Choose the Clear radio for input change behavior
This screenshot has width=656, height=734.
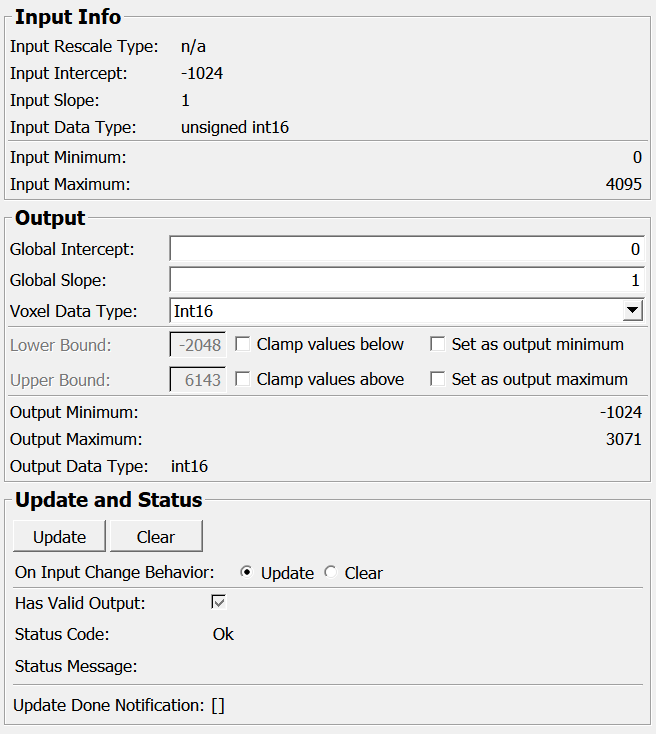click(x=331, y=573)
